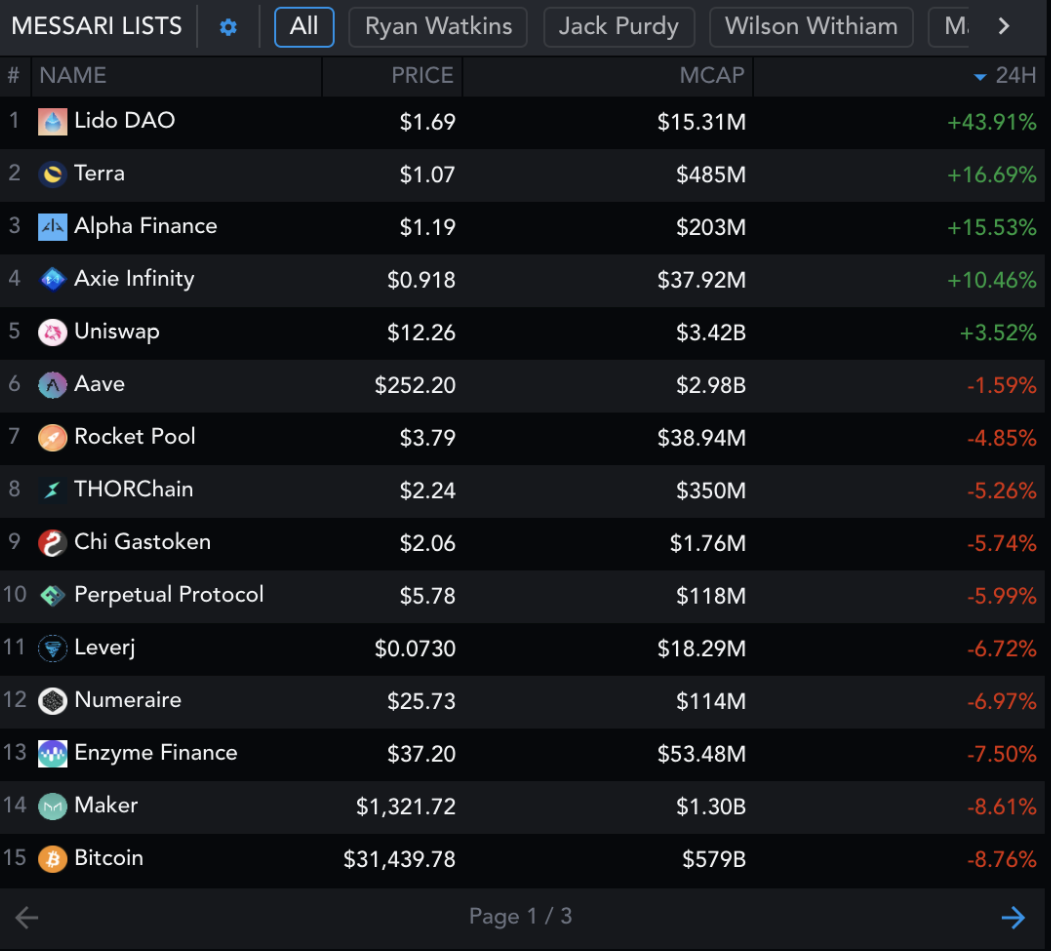Click the Page 1 / 3 indicator

521,916
